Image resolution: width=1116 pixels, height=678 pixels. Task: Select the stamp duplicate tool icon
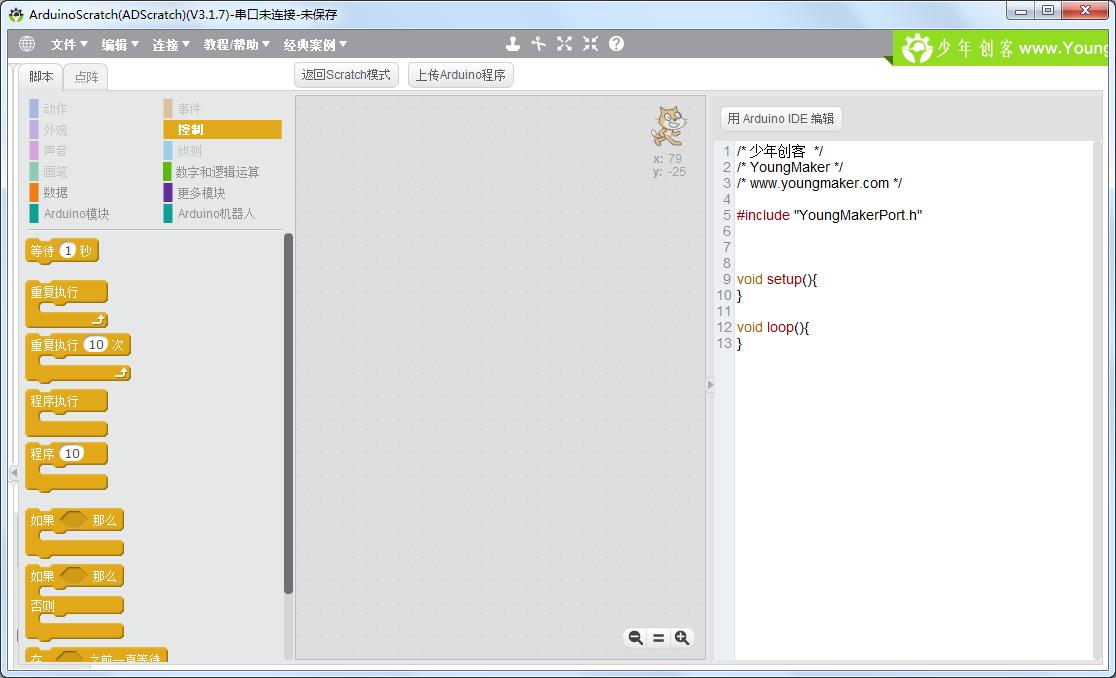[512, 43]
